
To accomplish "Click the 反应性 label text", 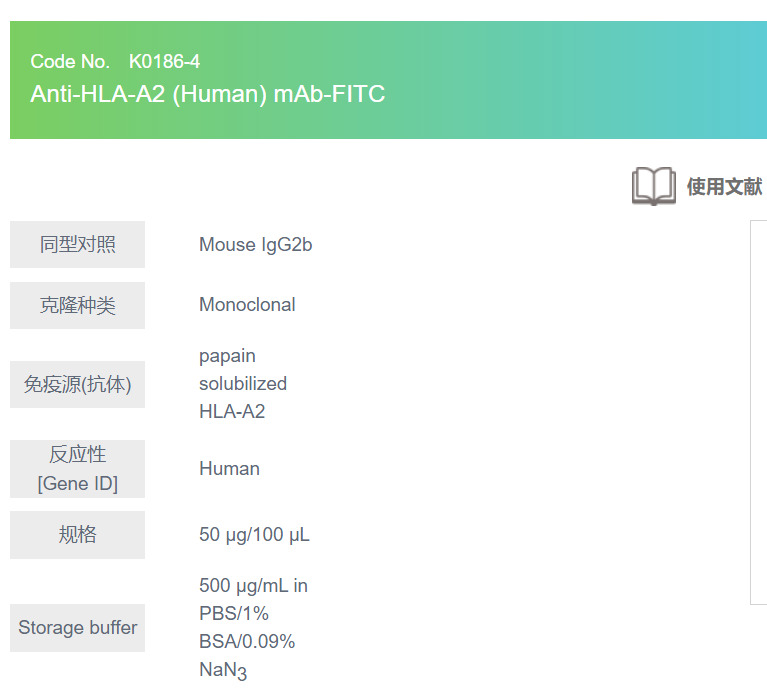I will tap(77, 455).
